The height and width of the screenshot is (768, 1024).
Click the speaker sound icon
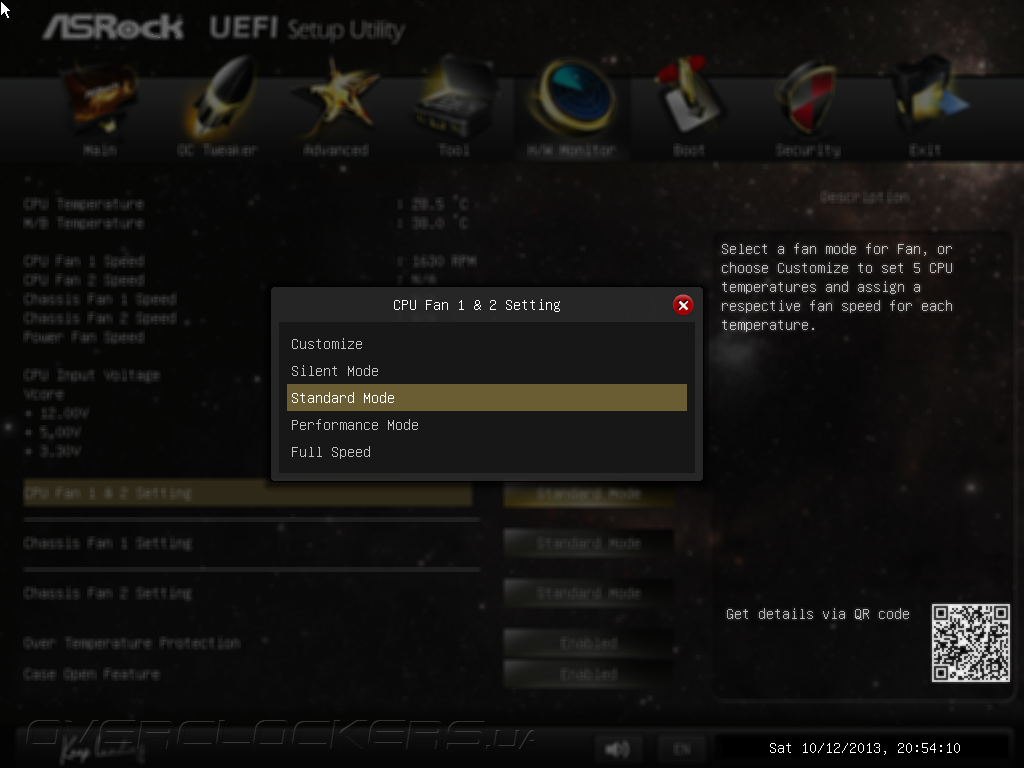[617, 748]
